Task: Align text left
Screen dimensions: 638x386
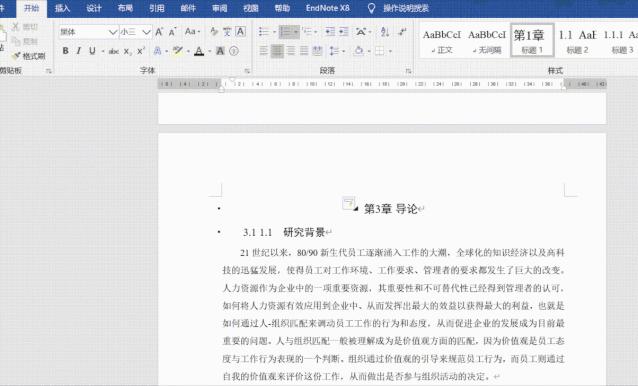Action: click(x=264, y=51)
